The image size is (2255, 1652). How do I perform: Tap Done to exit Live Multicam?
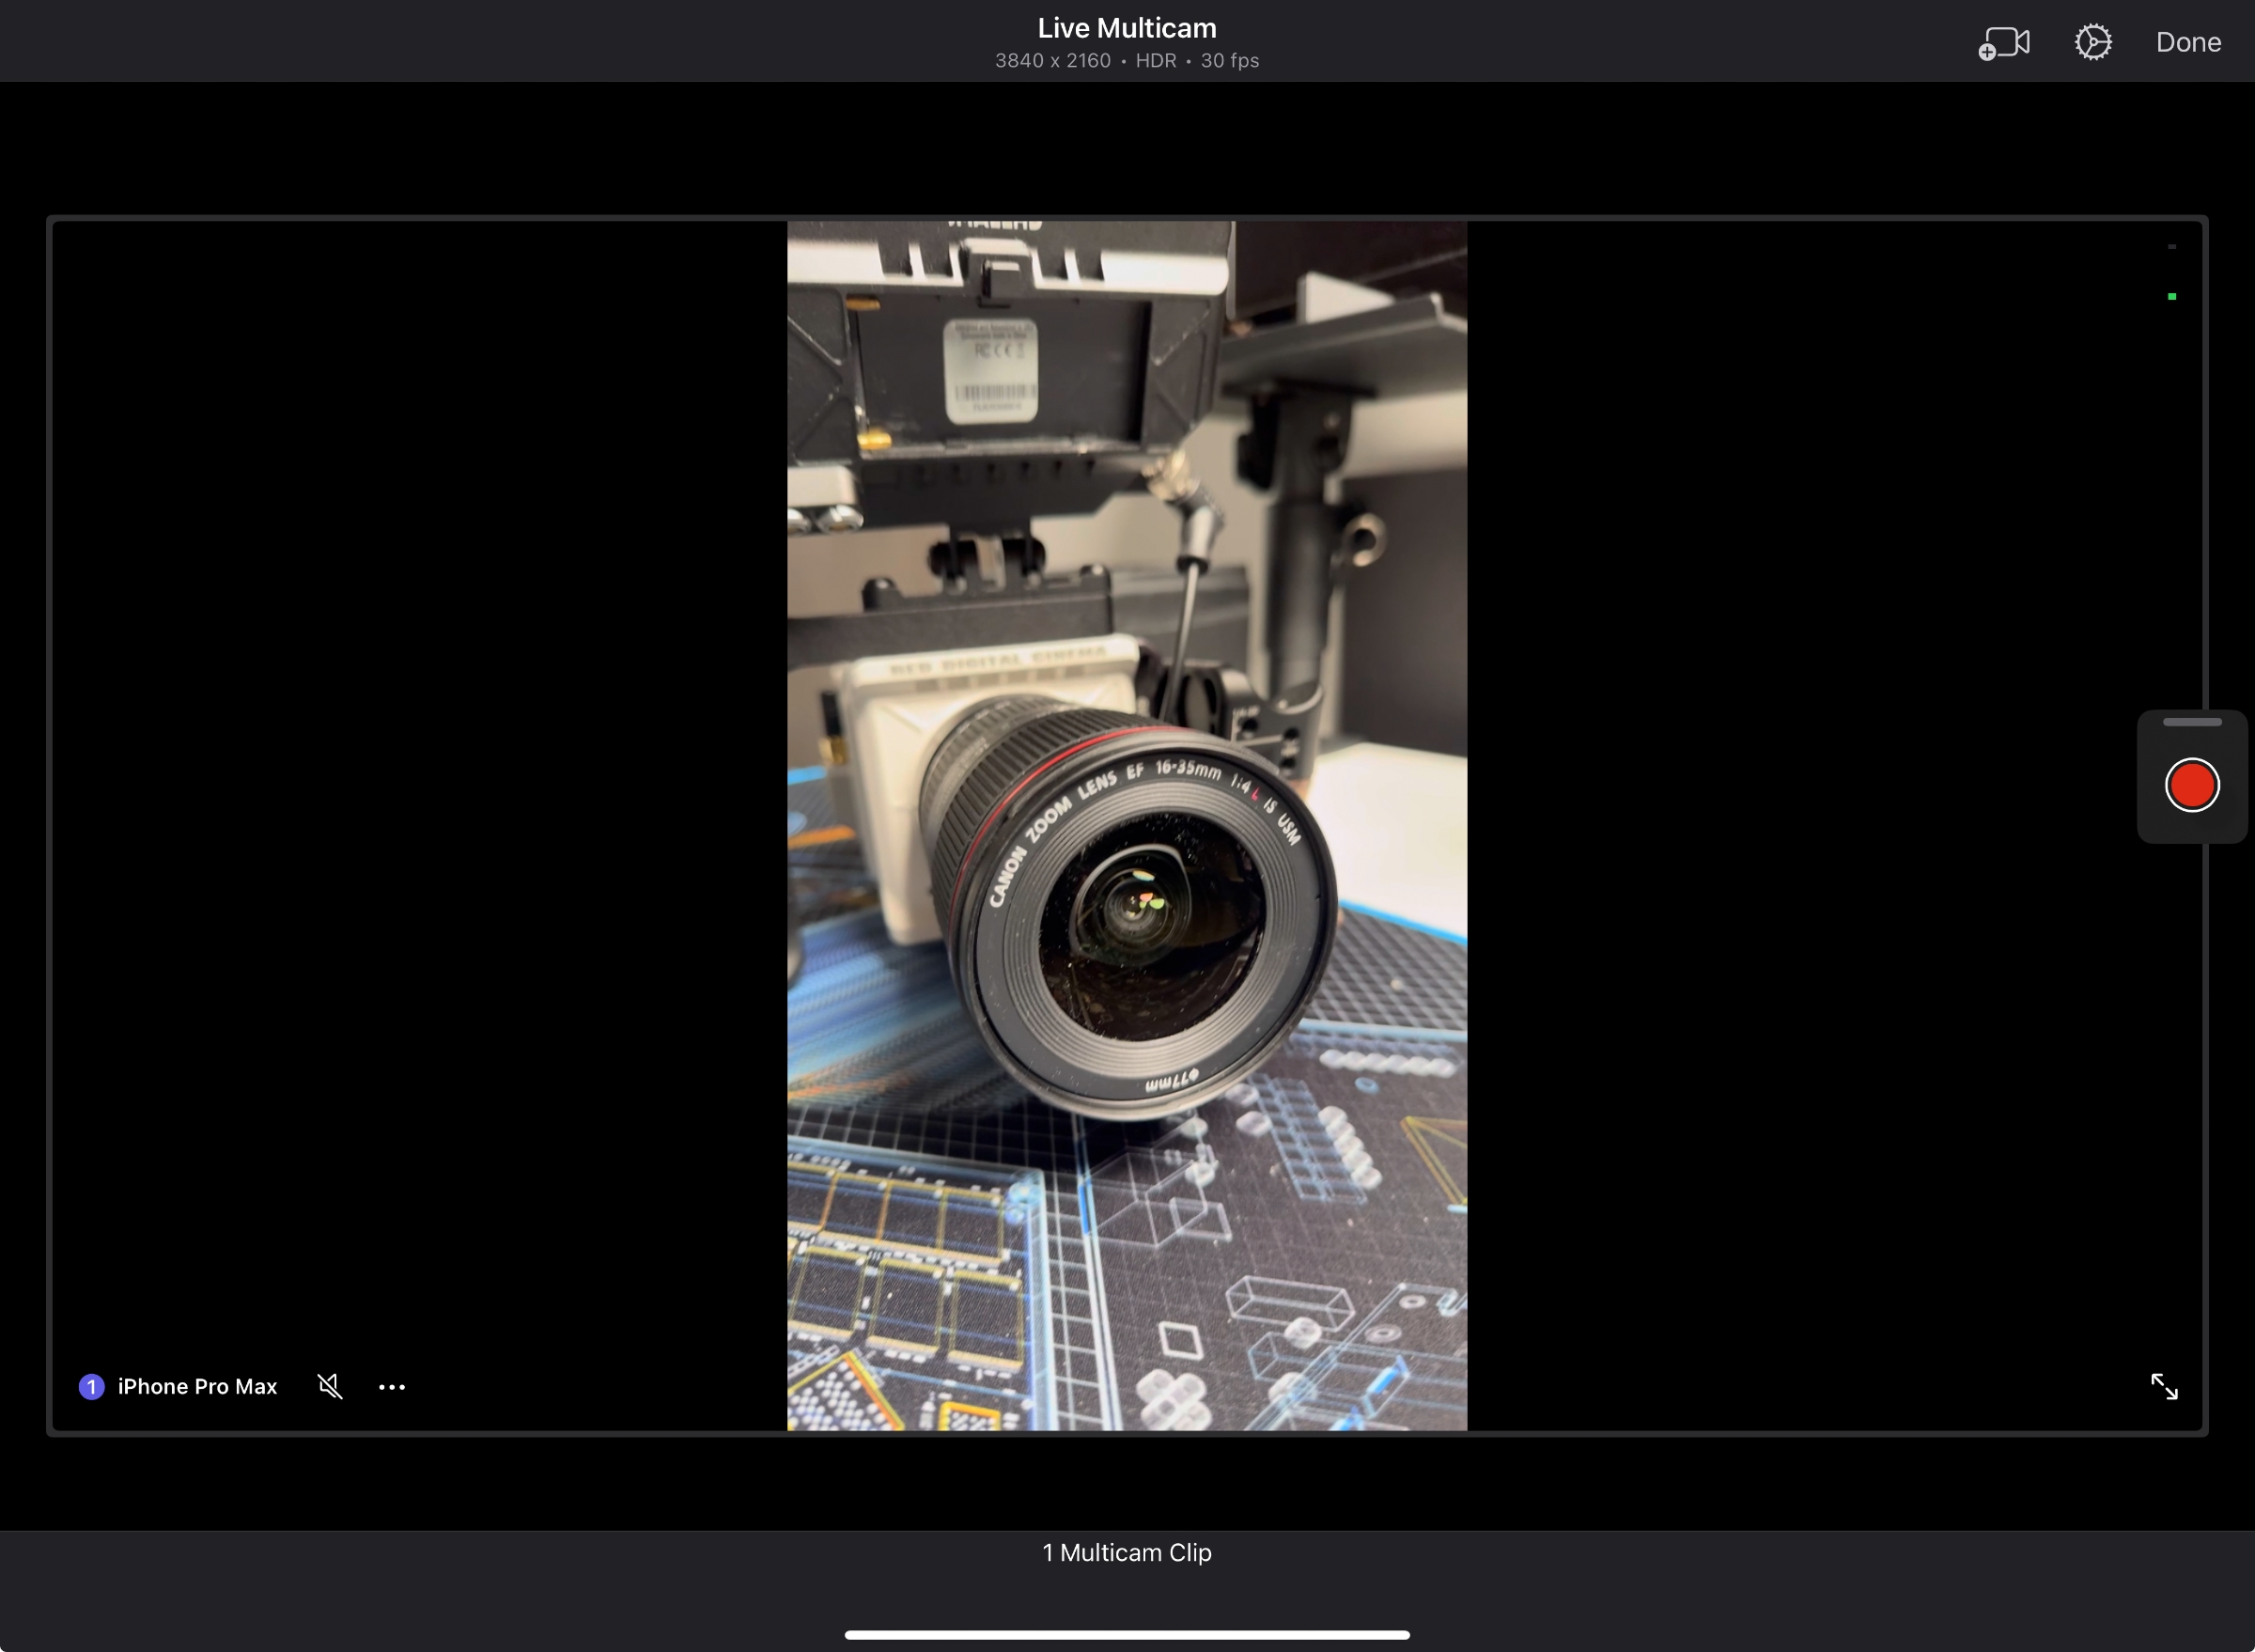point(2187,41)
